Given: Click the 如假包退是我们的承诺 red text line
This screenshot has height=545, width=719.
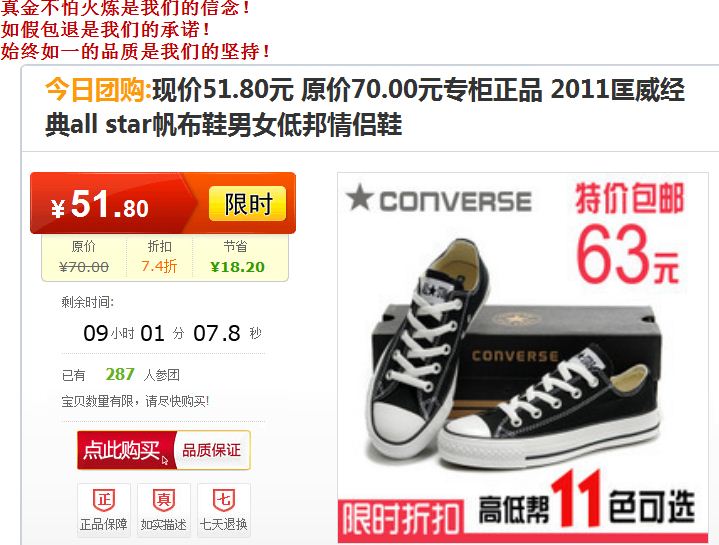Looking at the screenshot, I should click(x=106, y=30).
